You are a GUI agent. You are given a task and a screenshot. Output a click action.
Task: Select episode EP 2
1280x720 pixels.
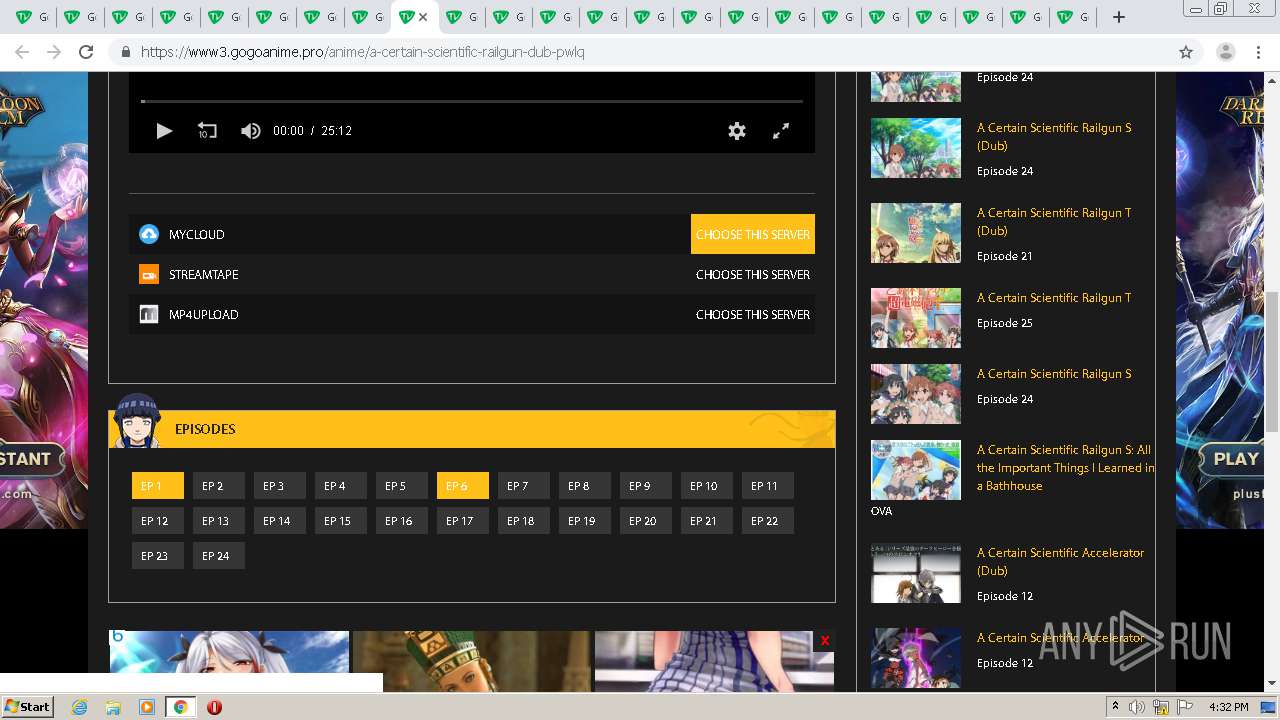[x=219, y=486]
